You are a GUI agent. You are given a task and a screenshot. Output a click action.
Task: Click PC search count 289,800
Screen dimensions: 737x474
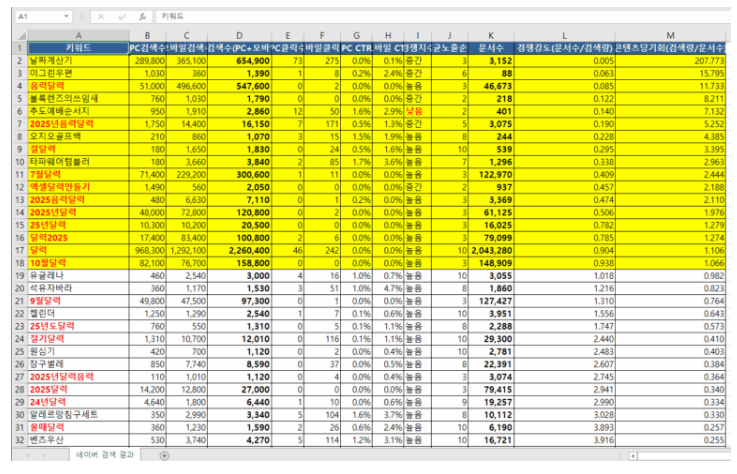[x=147, y=61]
